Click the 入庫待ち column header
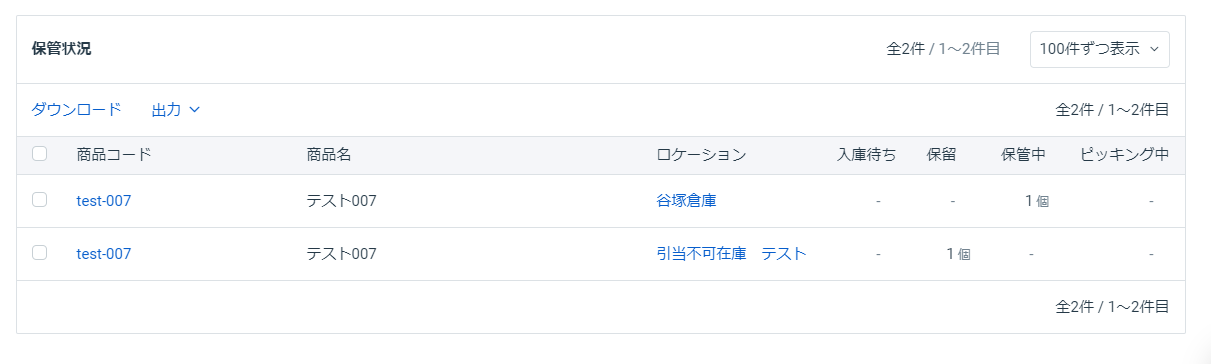 point(866,155)
